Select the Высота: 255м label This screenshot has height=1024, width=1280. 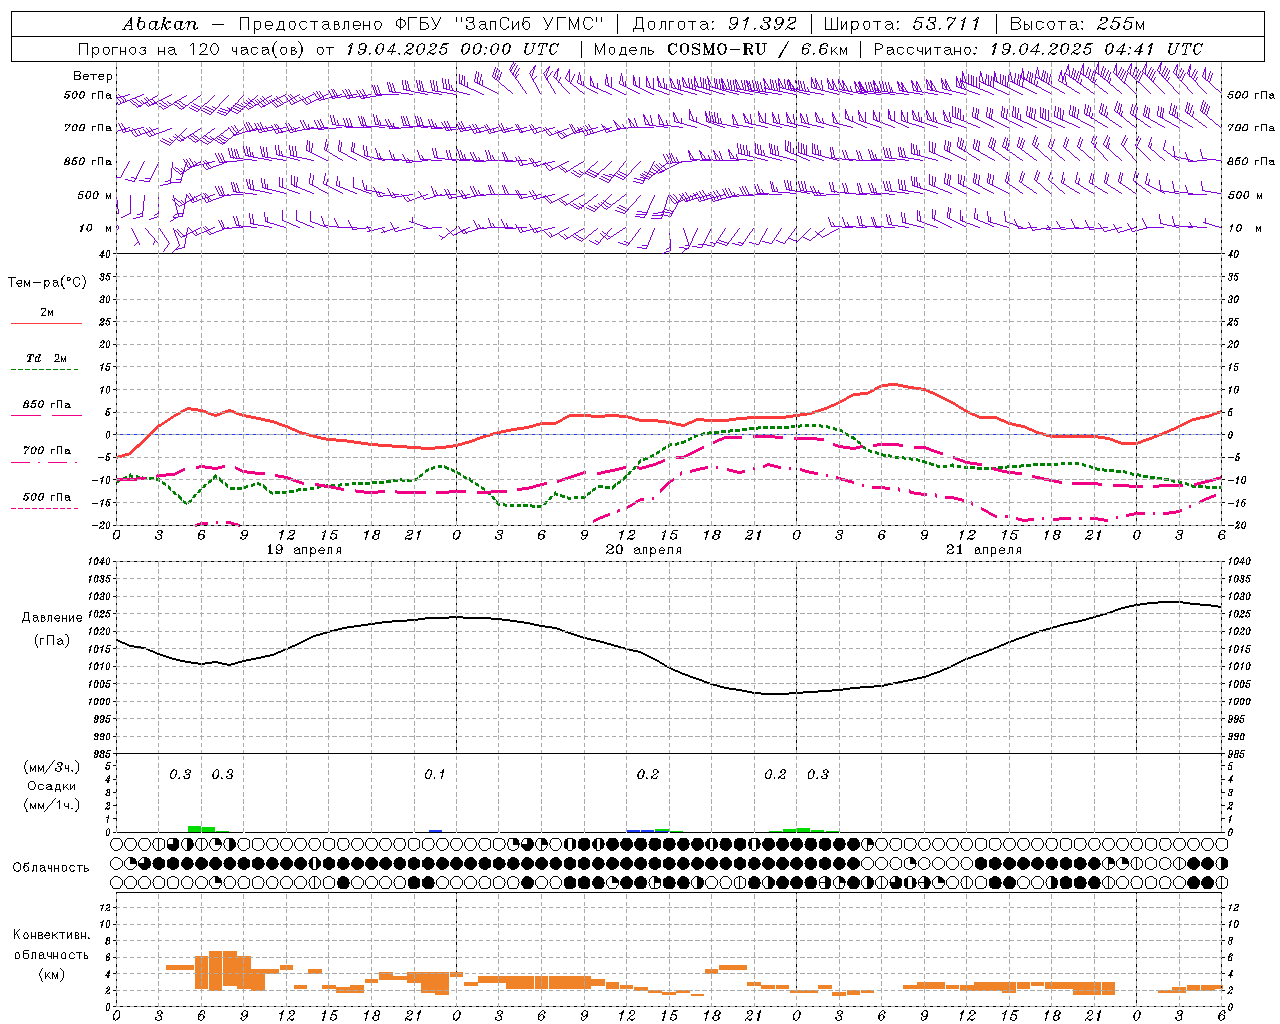[1076, 24]
